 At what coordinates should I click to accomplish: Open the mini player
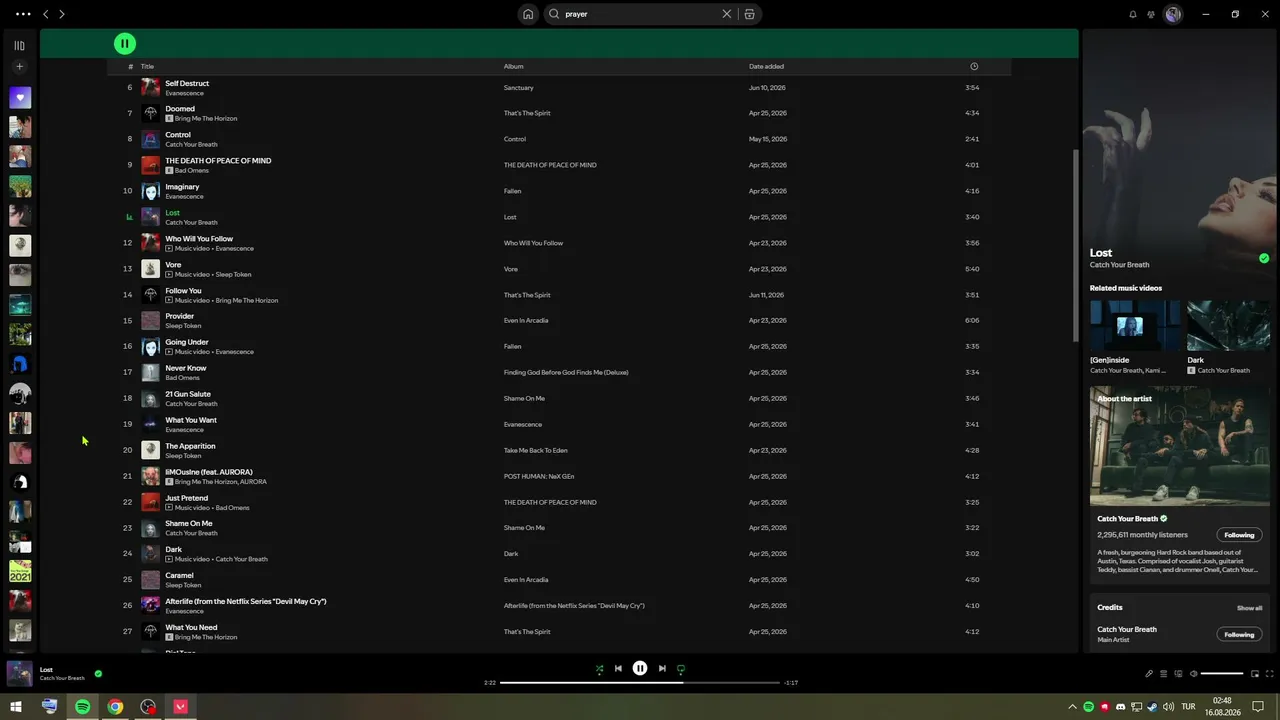[1255, 673]
